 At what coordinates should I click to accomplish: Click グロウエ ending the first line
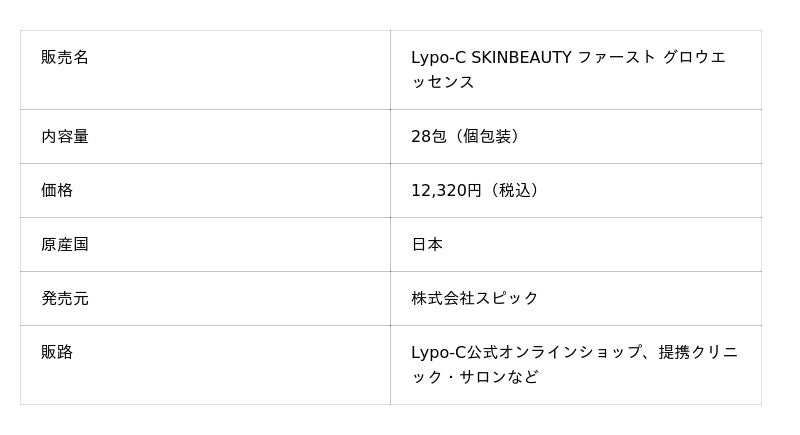695,58
